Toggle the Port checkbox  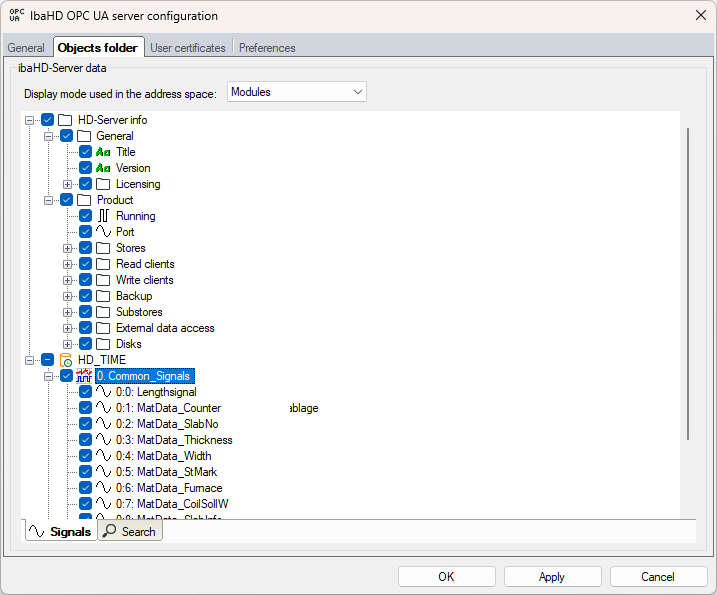tap(86, 232)
